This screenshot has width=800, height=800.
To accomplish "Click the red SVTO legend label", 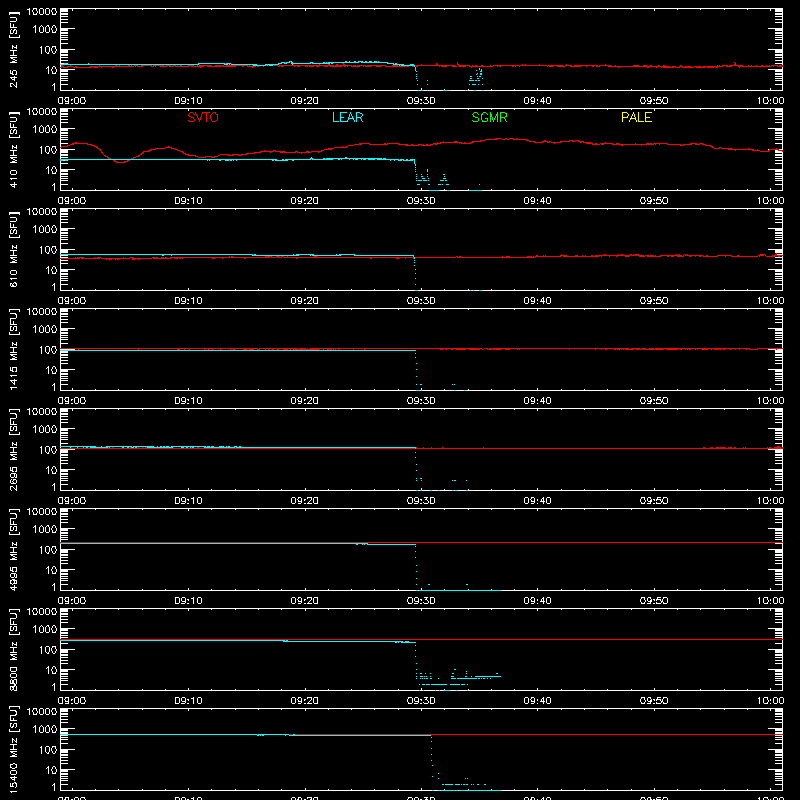I will coord(203,117).
